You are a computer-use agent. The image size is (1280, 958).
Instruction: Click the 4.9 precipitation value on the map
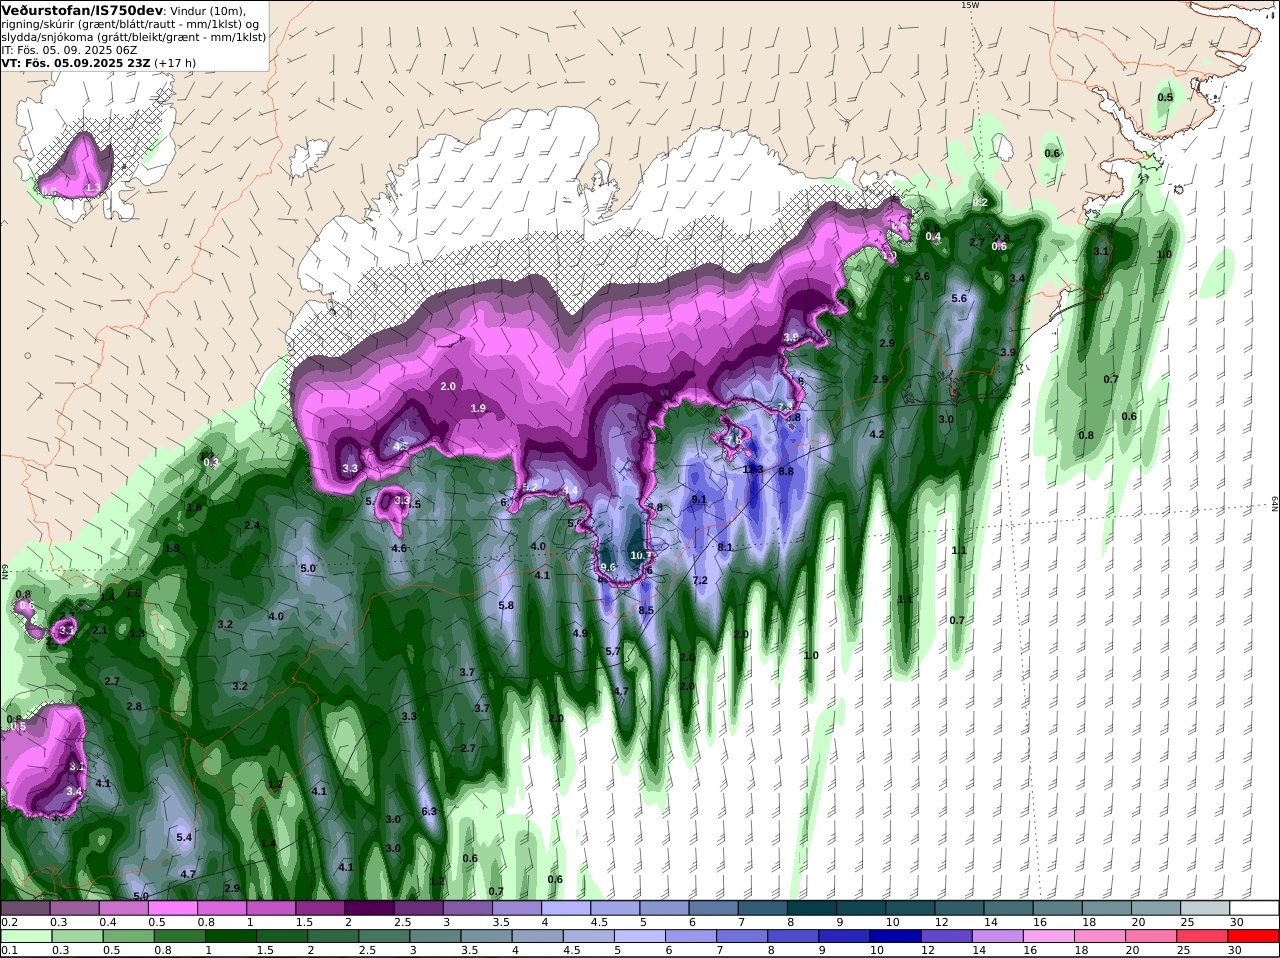(580, 633)
